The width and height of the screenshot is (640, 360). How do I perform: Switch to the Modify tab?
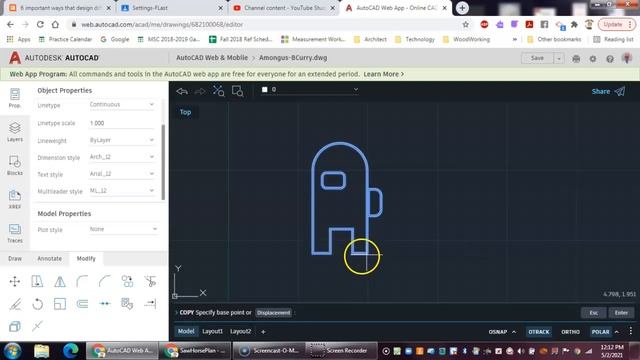pyautogui.click(x=86, y=258)
